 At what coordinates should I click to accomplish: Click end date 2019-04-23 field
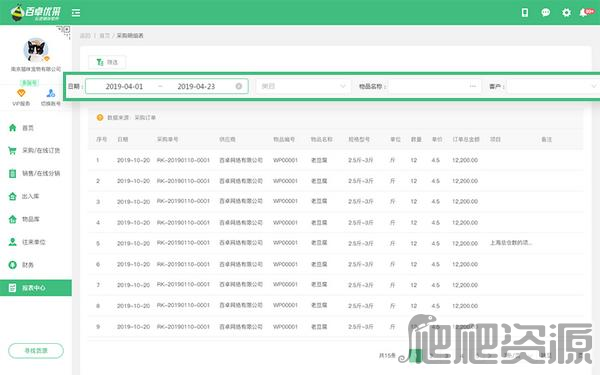pyautogui.click(x=196, y=86)
